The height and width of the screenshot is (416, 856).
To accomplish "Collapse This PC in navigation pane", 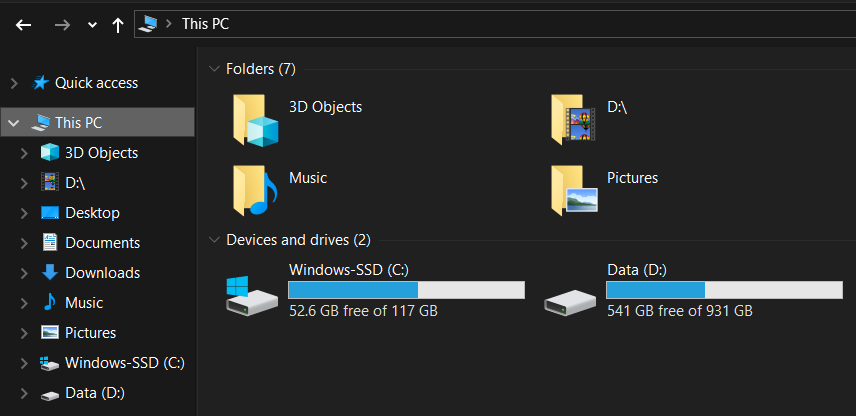I will (14, 123).
